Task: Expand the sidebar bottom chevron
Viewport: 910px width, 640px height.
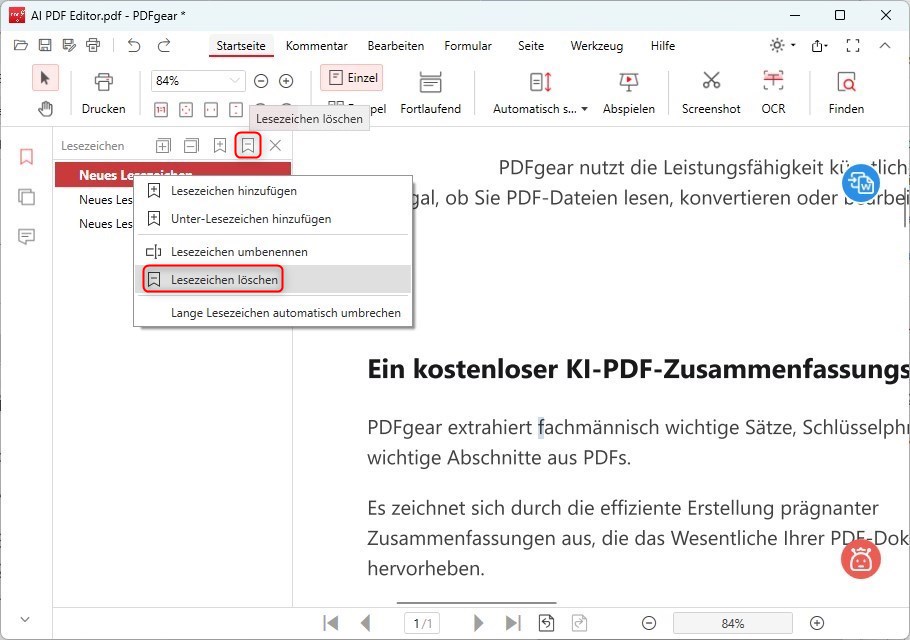Action: pos(25,619)
